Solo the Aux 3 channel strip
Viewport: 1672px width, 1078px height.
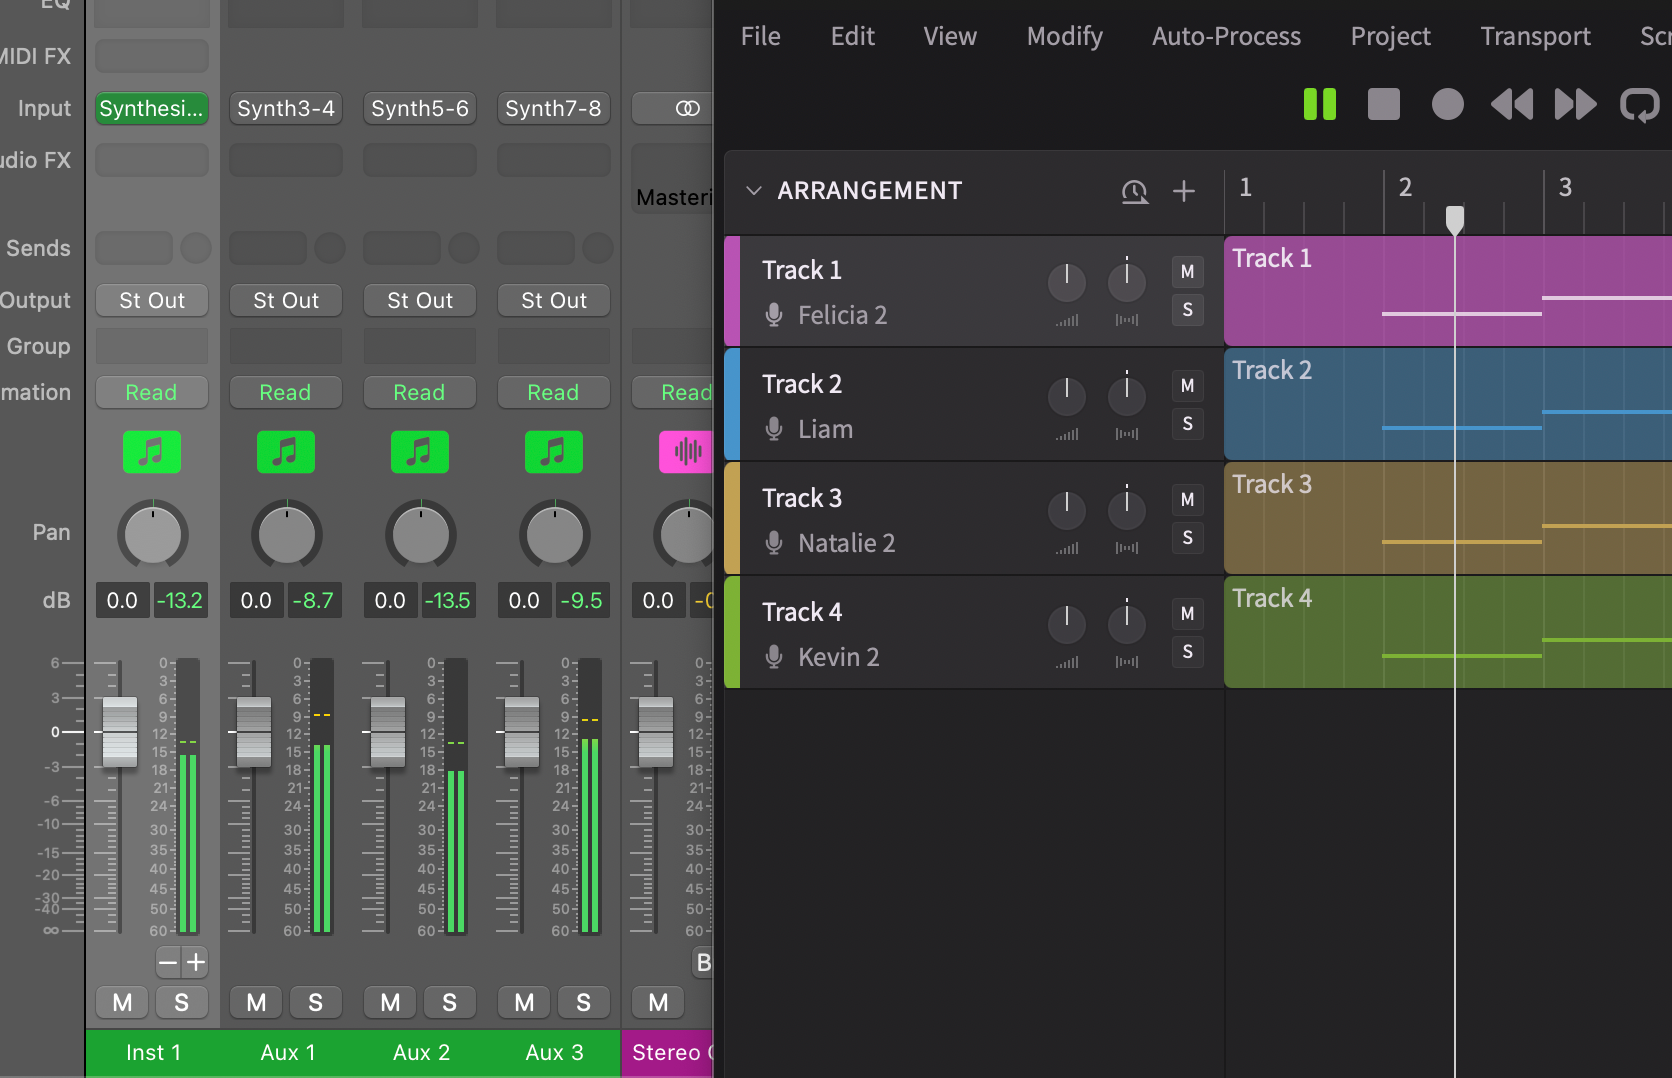click(x=583, y=1002)
